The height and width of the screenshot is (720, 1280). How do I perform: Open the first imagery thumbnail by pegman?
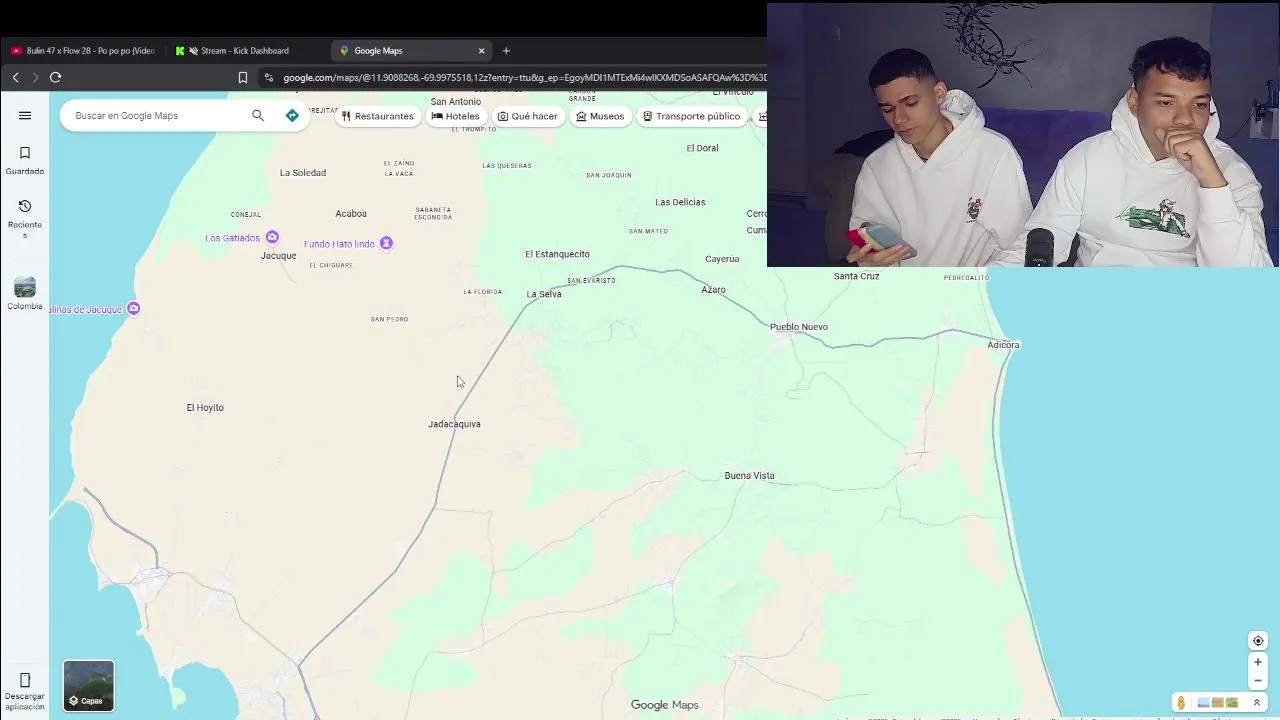[1203, 703]
